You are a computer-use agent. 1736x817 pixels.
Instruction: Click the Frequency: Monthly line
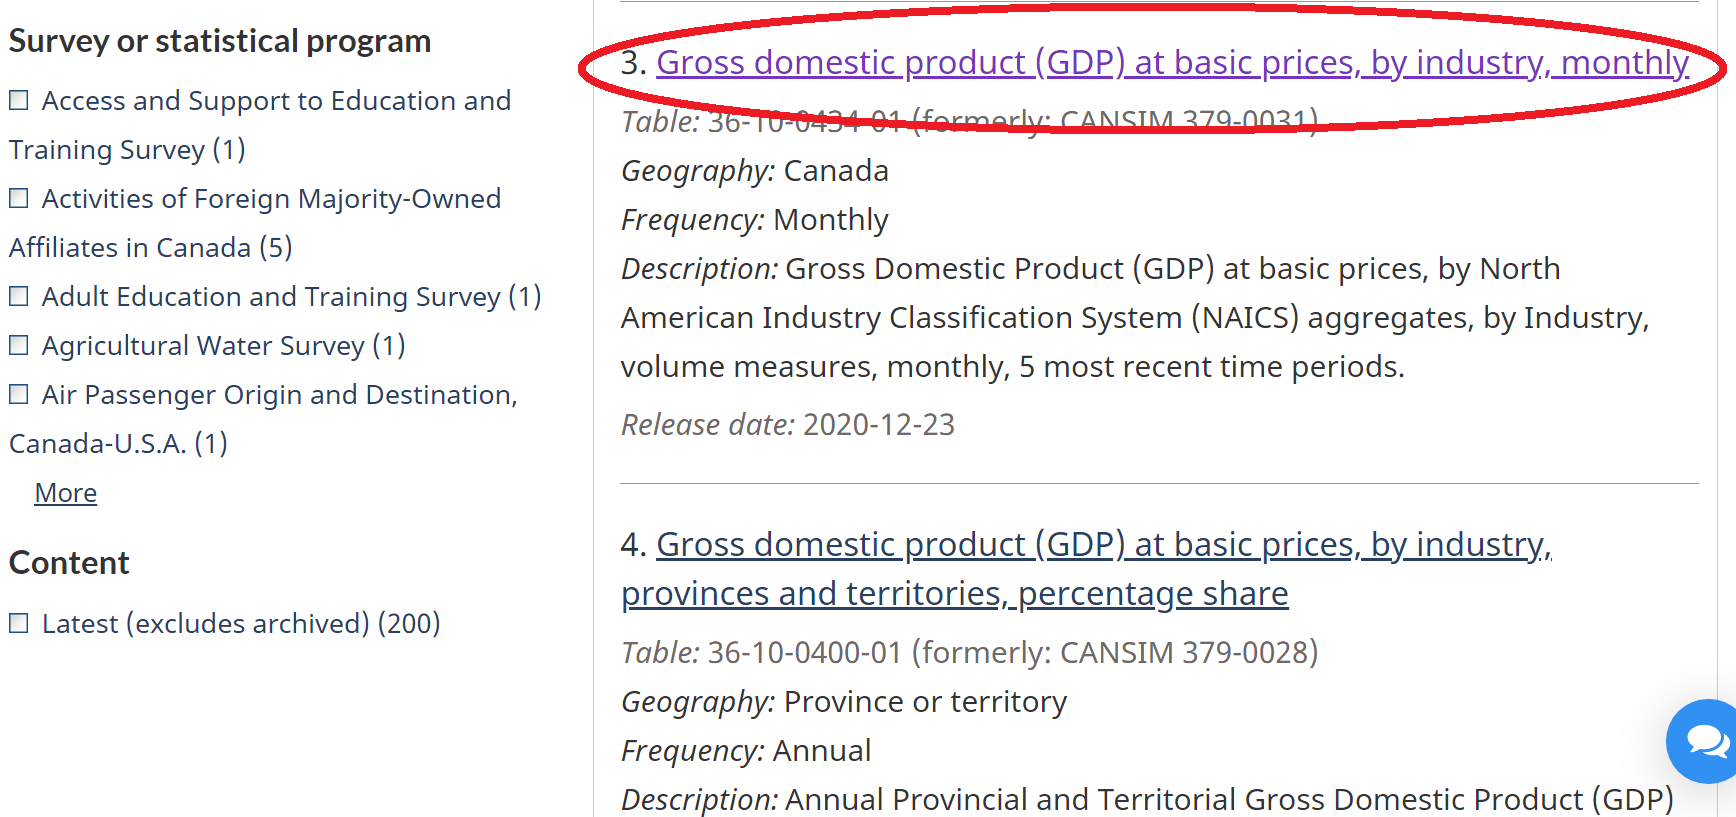tap(755, 220)
